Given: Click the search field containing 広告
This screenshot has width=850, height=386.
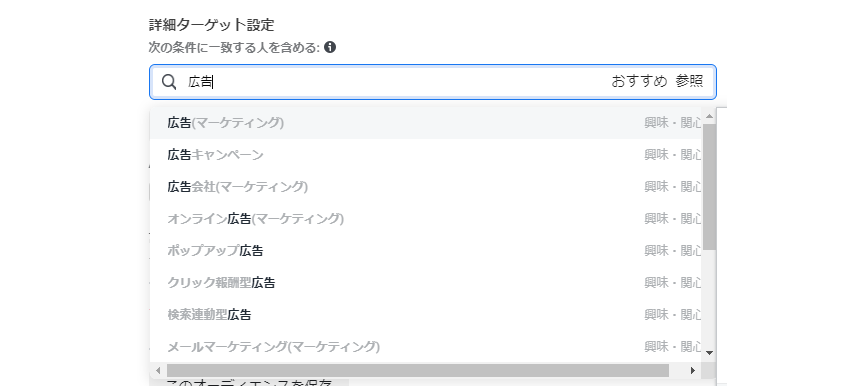Looking at the screenshot, I should [x=433, y=82].
